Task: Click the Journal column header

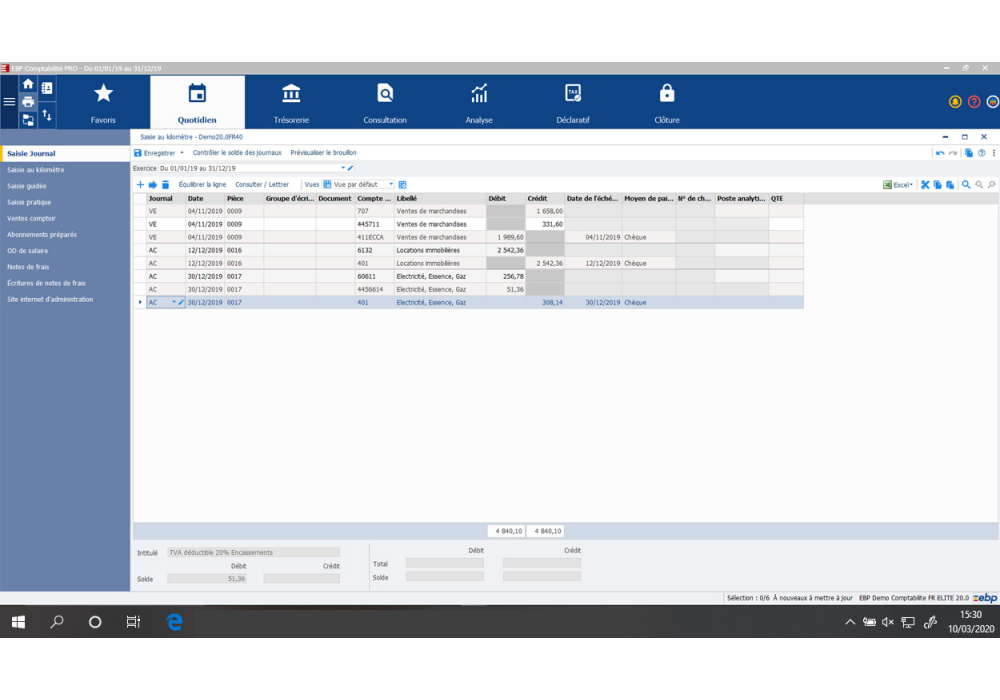Action: click(166, 199)
